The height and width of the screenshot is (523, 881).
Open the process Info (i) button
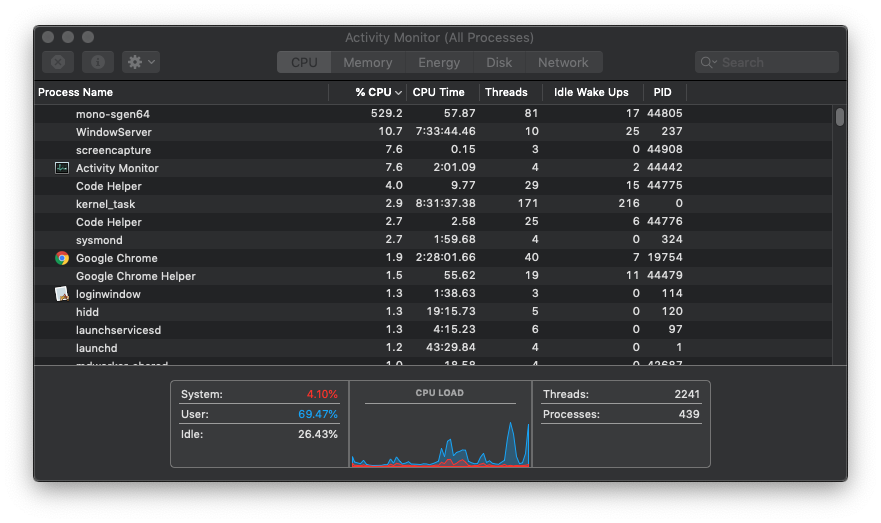click(x=98, y=62)
